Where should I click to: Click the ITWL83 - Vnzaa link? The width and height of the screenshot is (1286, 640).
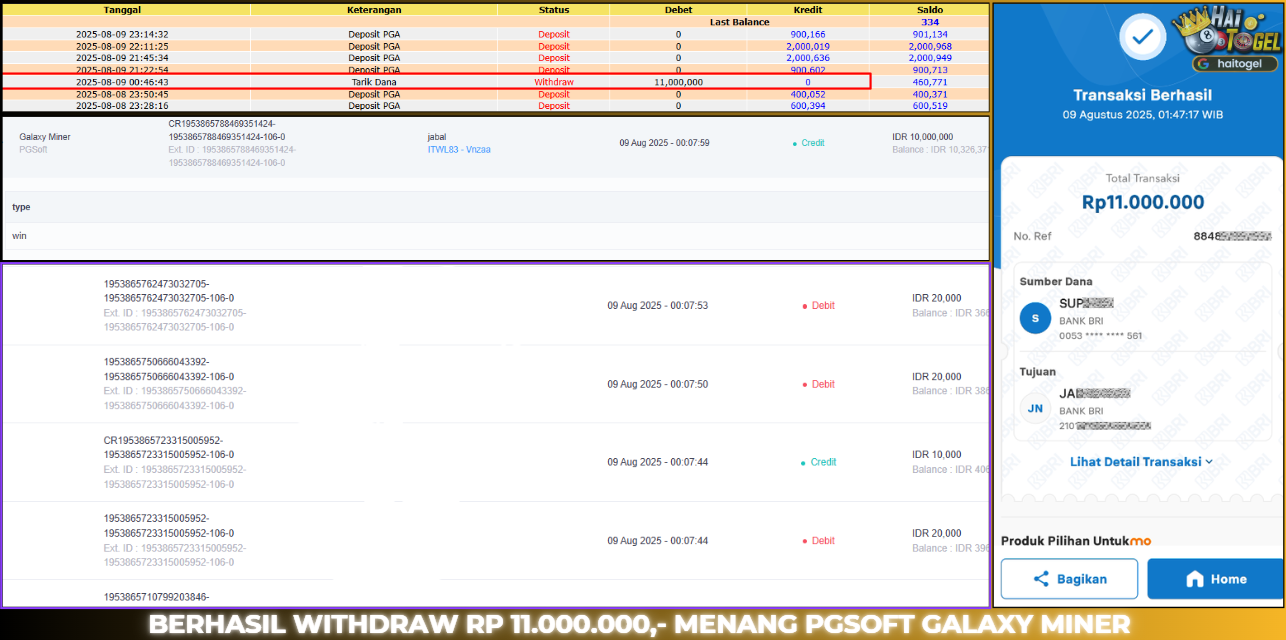458,150
